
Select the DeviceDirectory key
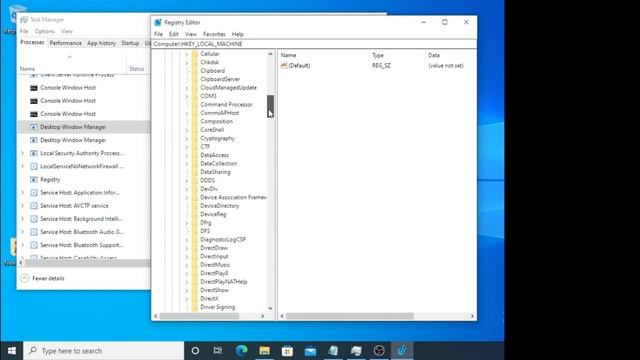click(220, 206)
